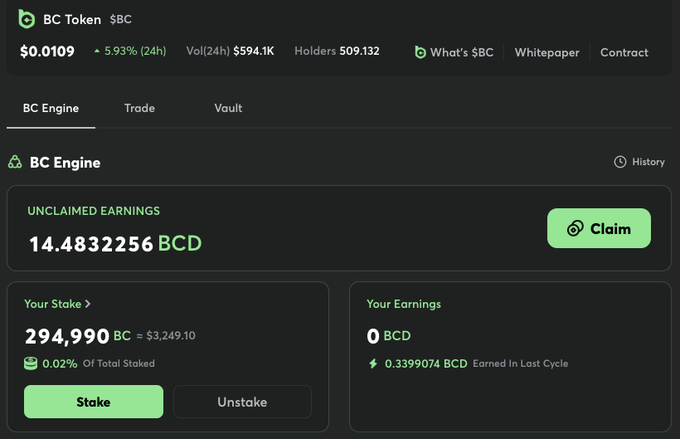Open the Contract link
This screenshot has height=439, width=680.
pyautogui.click(x=624, y=52)
